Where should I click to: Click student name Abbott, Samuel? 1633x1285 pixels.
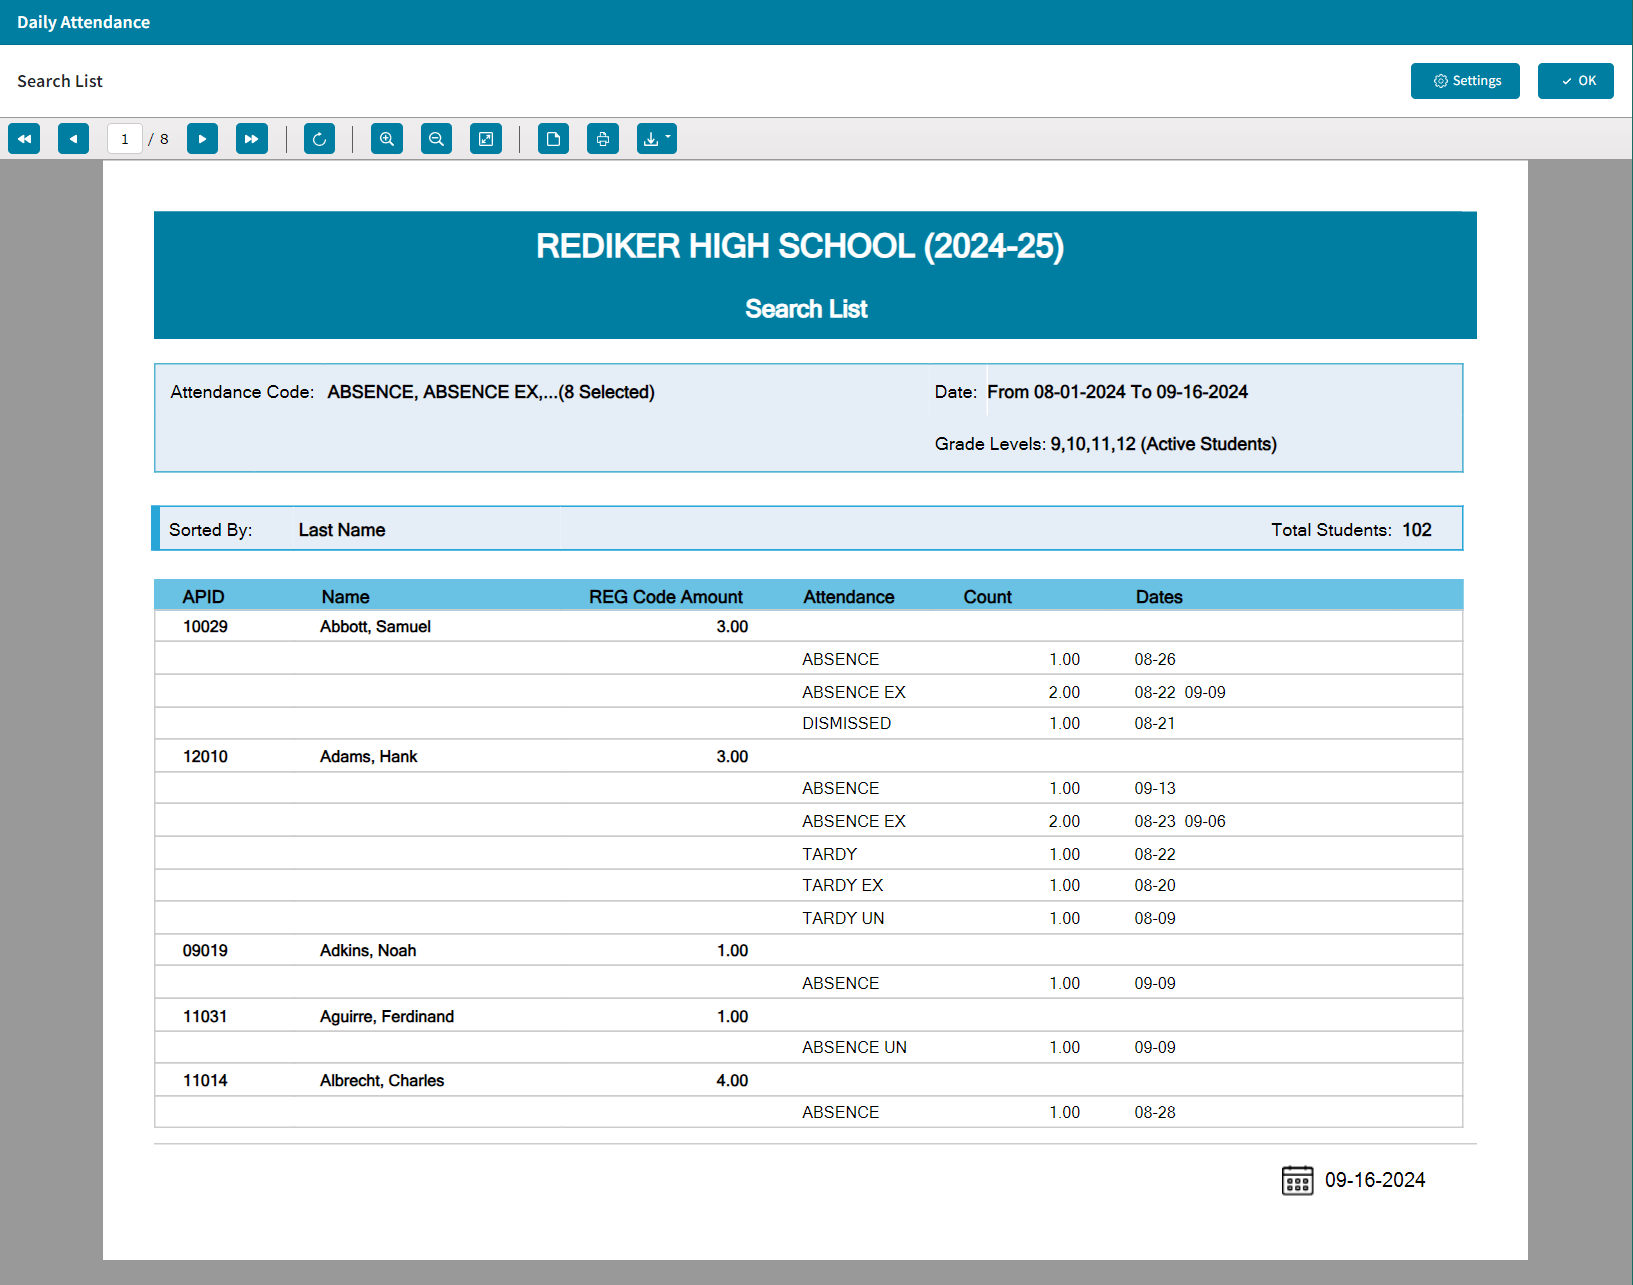(x=375, y=627)
